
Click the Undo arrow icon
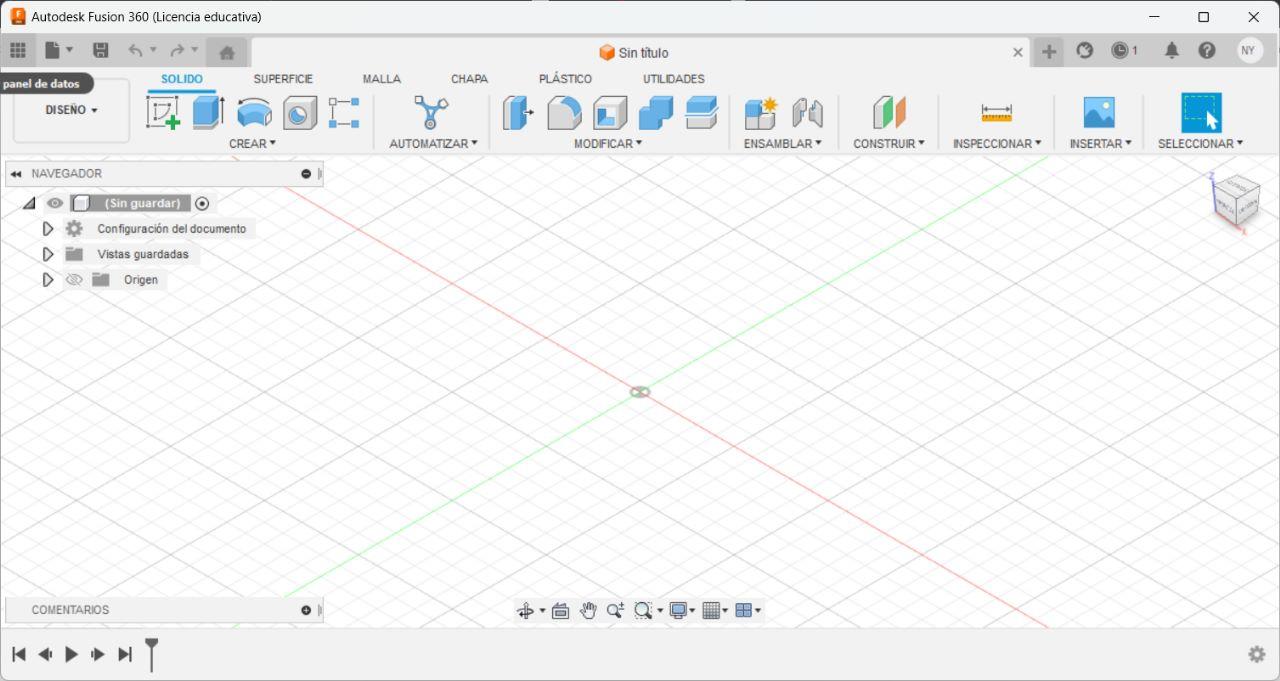tap(135, 50)
